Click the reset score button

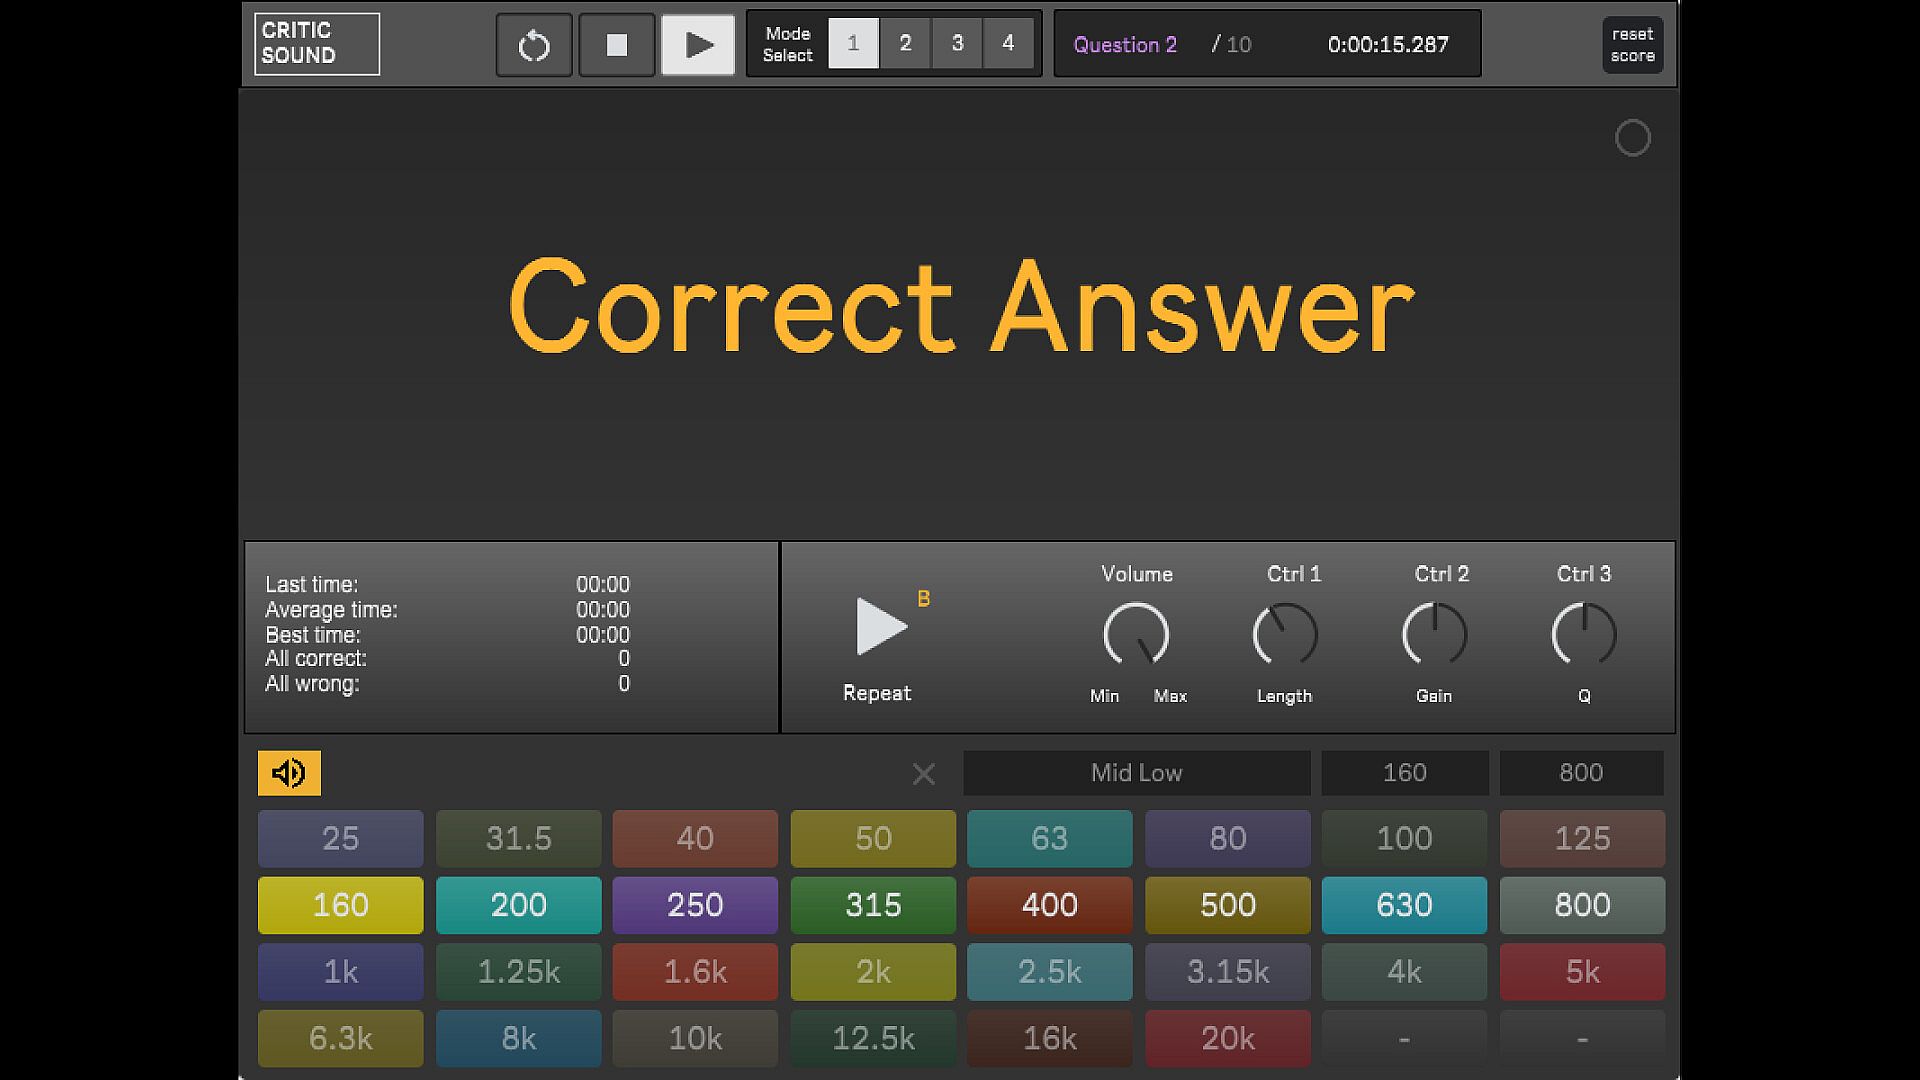tap(1632, 45)
